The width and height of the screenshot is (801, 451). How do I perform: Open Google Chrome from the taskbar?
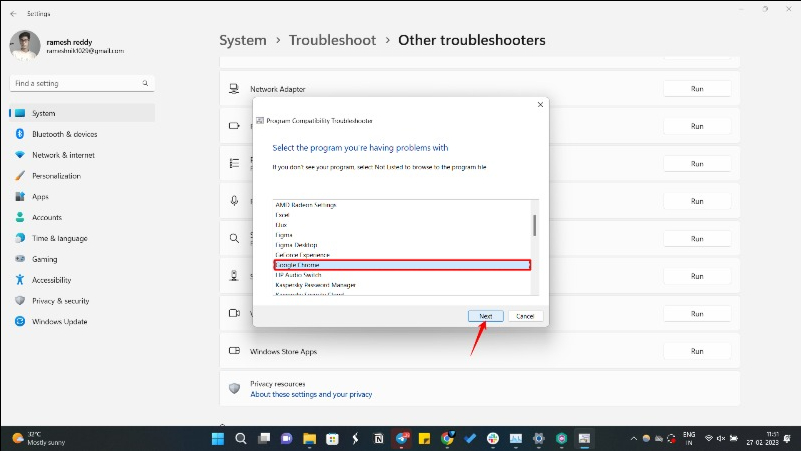447,438
